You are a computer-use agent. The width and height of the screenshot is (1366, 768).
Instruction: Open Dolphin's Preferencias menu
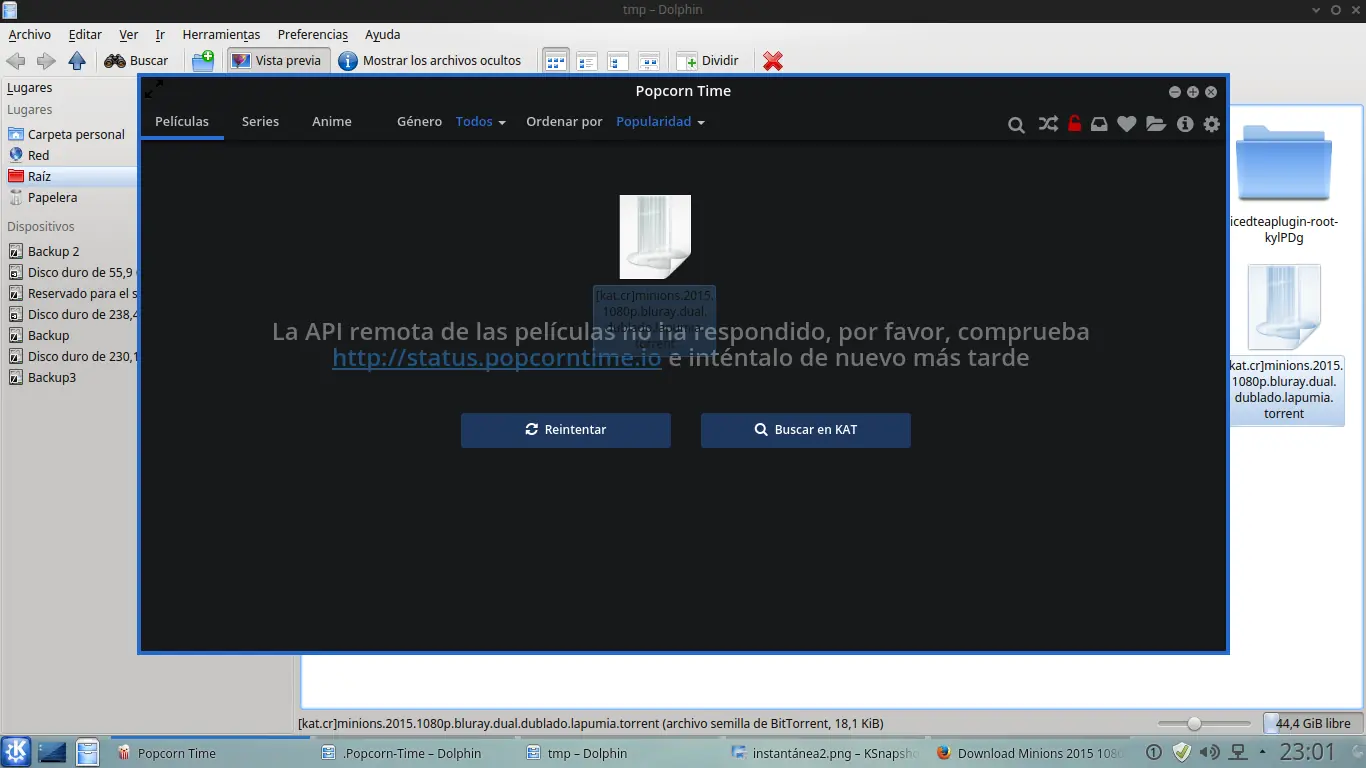[313, 34]
